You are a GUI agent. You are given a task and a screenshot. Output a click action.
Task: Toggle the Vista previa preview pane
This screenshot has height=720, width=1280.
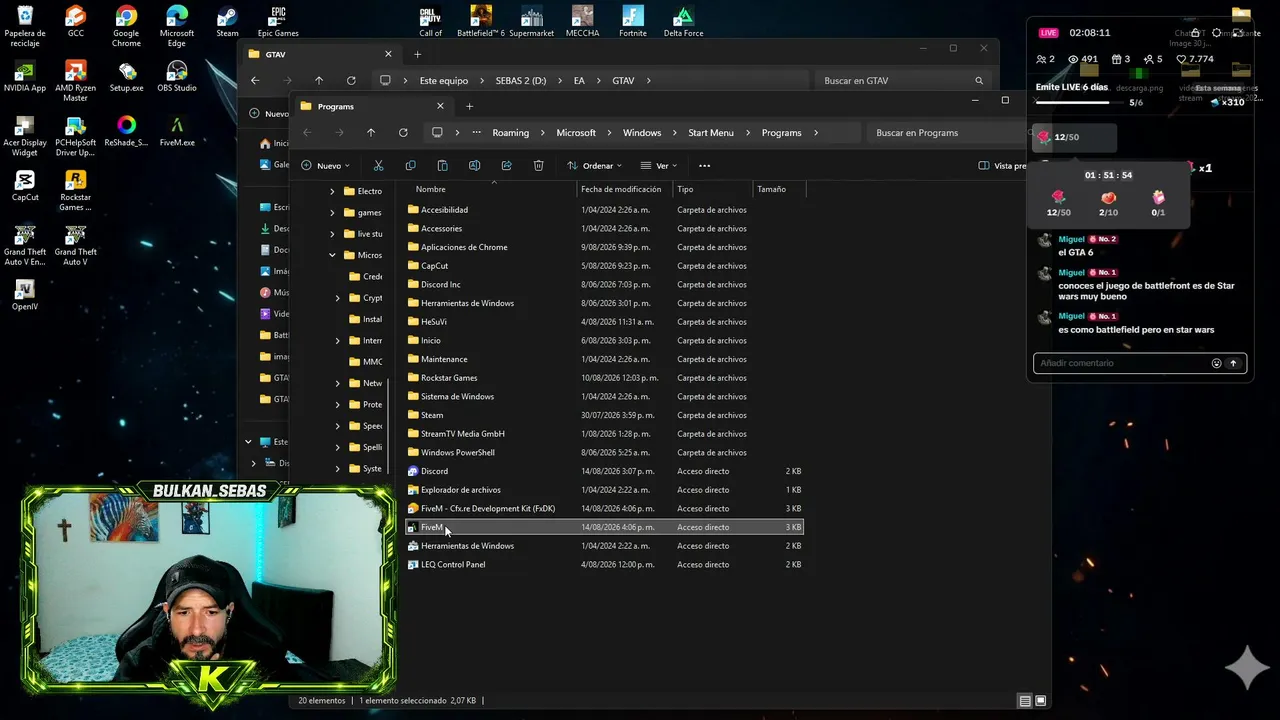click(x=1003, y=166)
